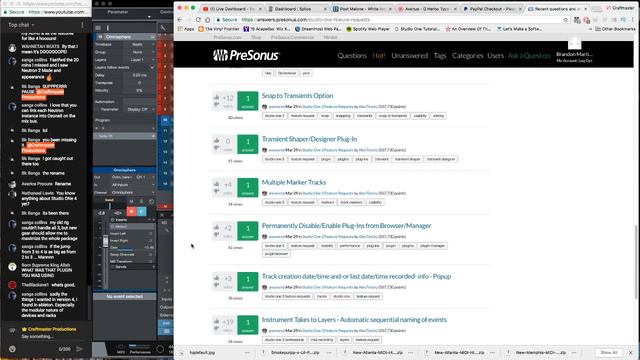
Task: Bookmark this page with the star icon
Action: pos(565,20)
